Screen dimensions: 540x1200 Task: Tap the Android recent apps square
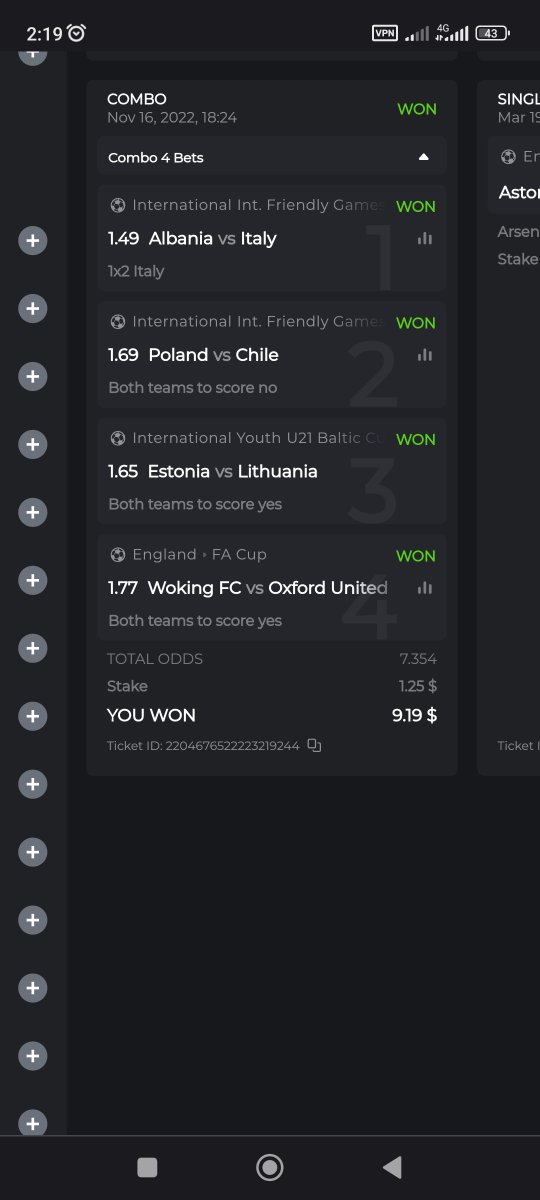click(147, 1167)
